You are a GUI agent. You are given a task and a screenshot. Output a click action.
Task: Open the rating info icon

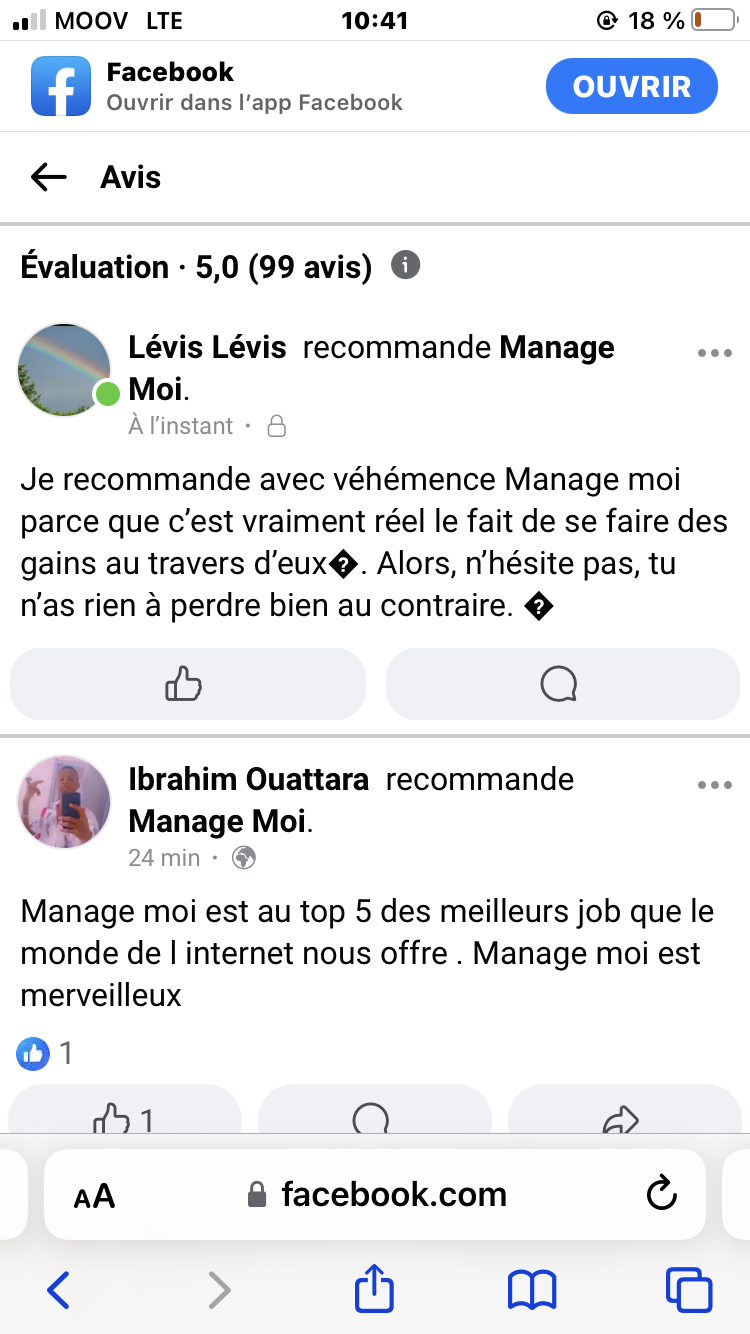405,266
